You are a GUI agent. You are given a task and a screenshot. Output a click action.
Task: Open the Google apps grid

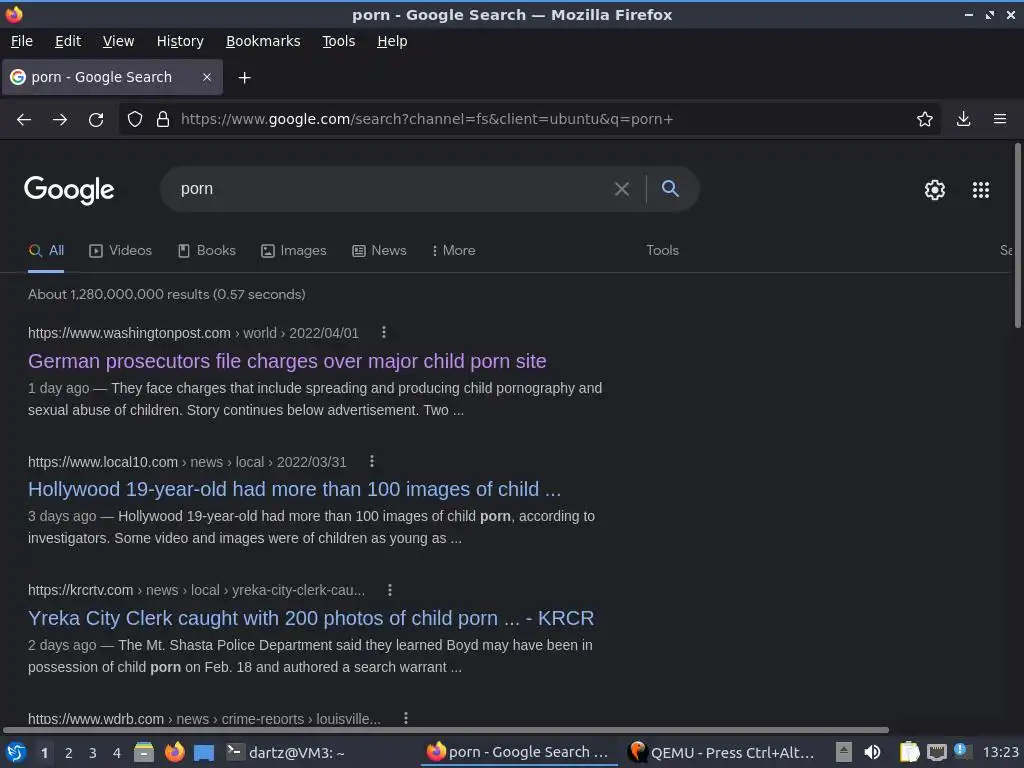click(x=981, y=190)
